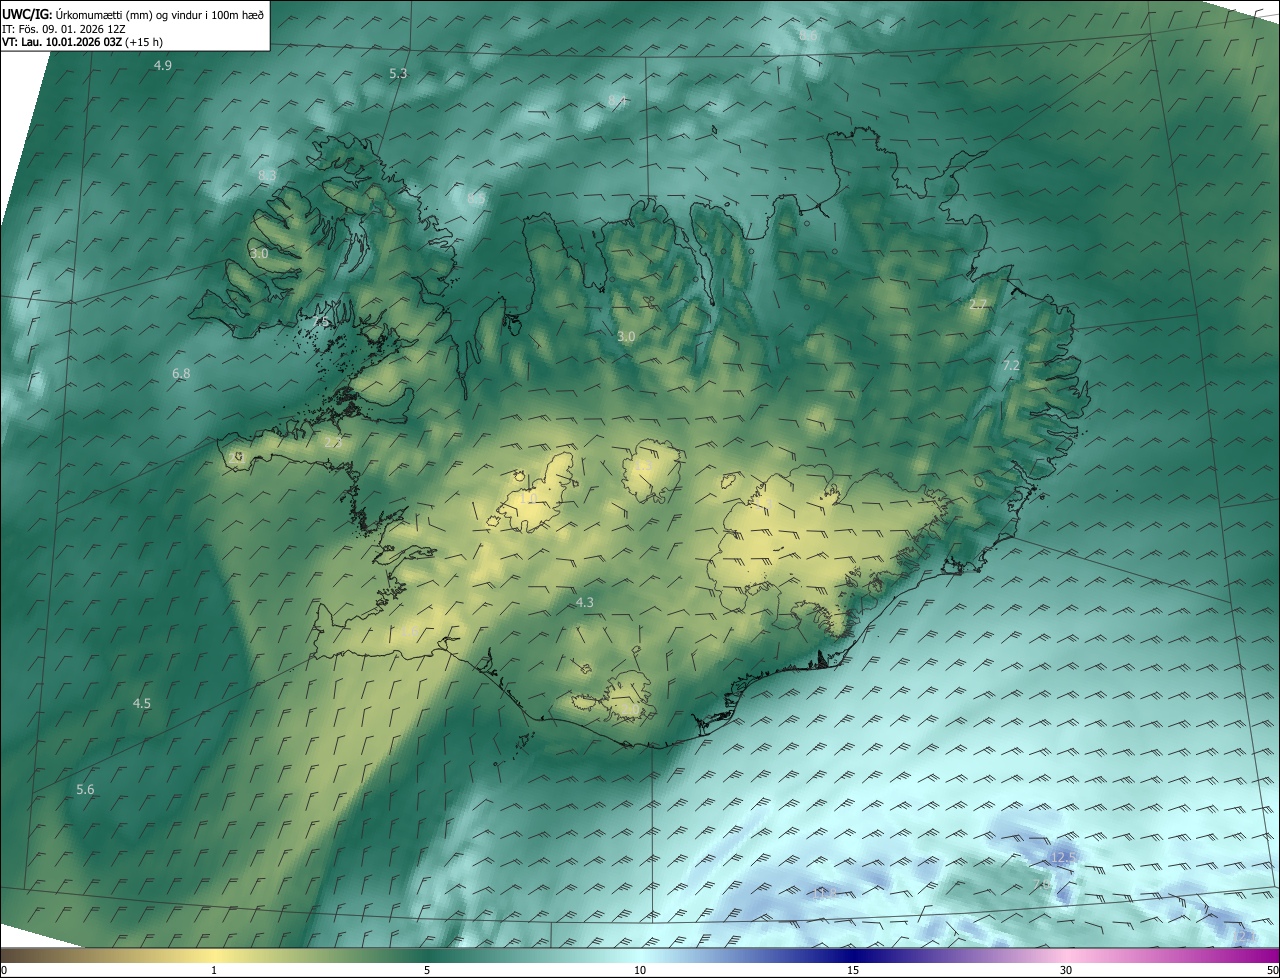Click the 5.6 precipitation value label
Image resolution: width=1280 pixels, height=978 pixels.
click(85, 790)
